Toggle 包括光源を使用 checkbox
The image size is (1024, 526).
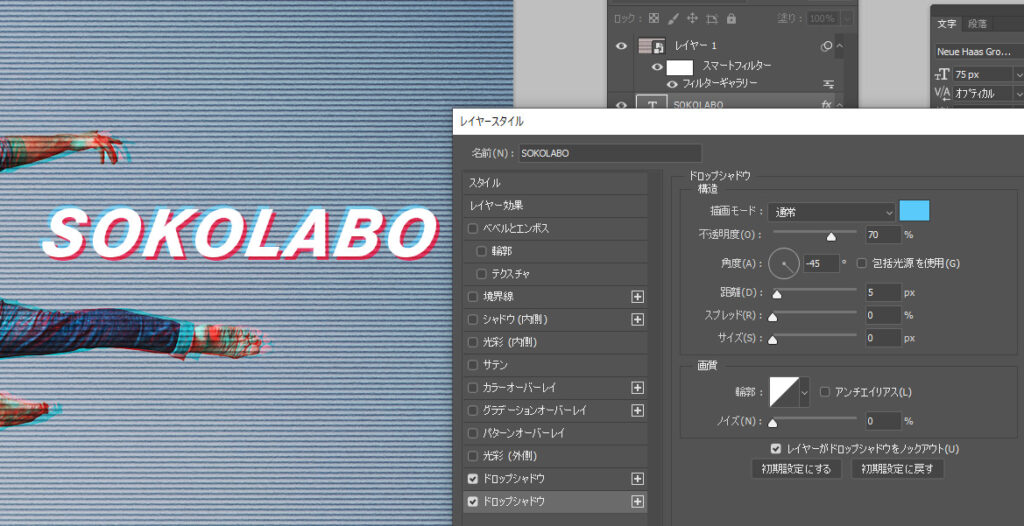coord(861,263)
